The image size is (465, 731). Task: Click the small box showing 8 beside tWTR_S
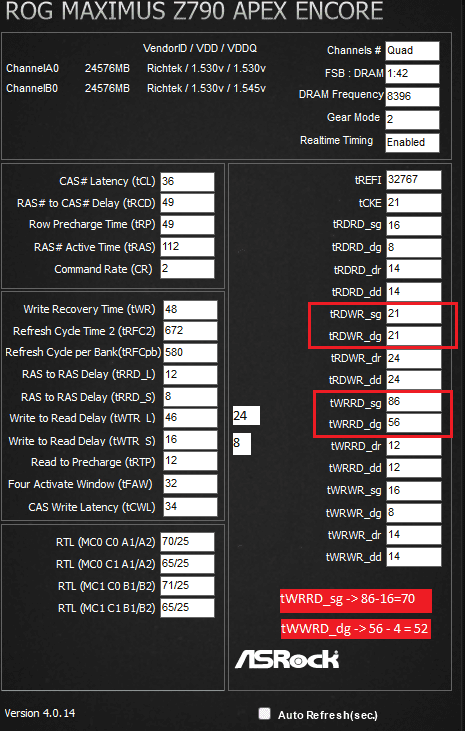(242, 444)
